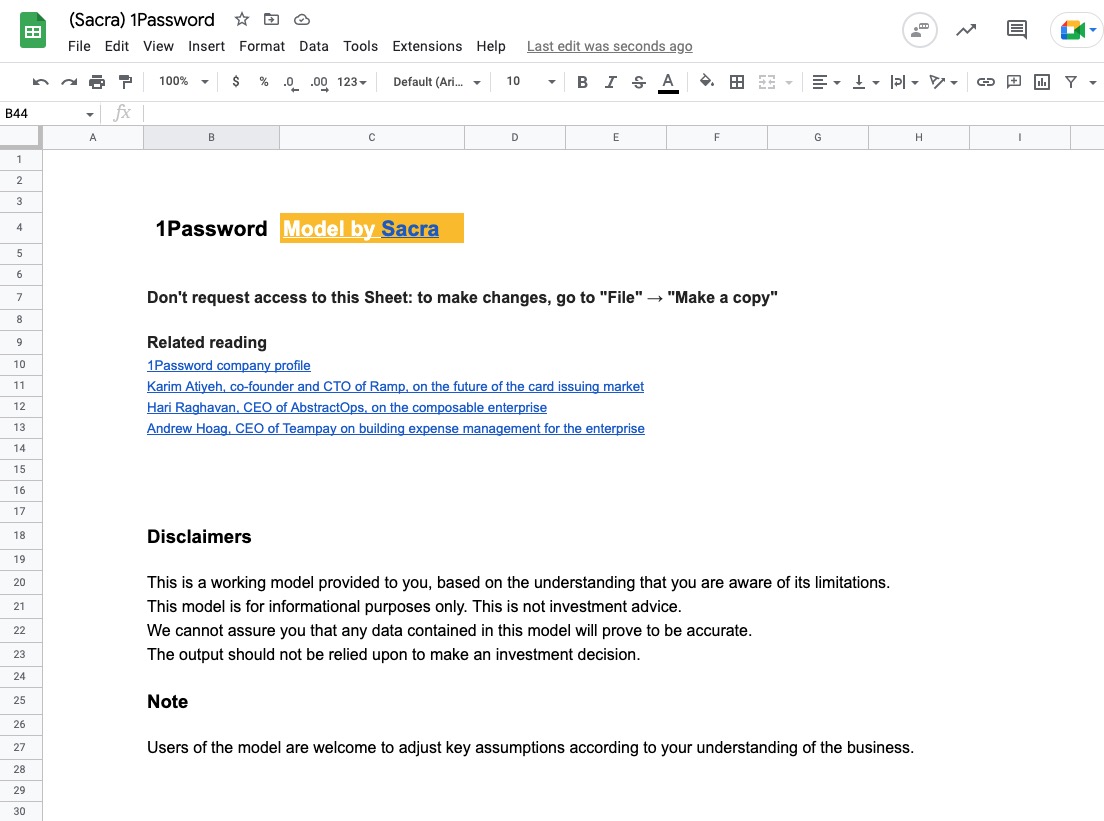The height and width of the screenshot is (821, 1104).
Task: Open the activity dashboard trend icon
Action: pos(966,30)
